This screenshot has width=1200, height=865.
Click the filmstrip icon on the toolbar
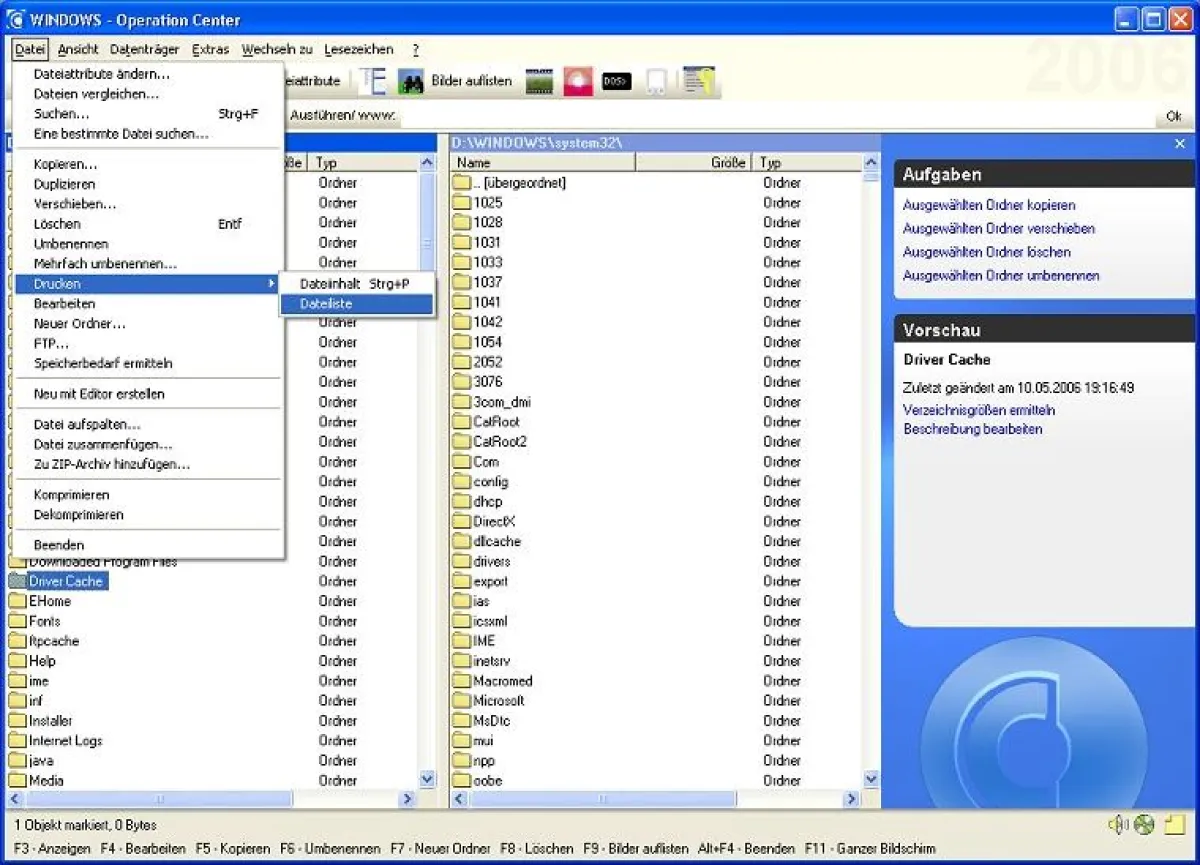(539, 81)
